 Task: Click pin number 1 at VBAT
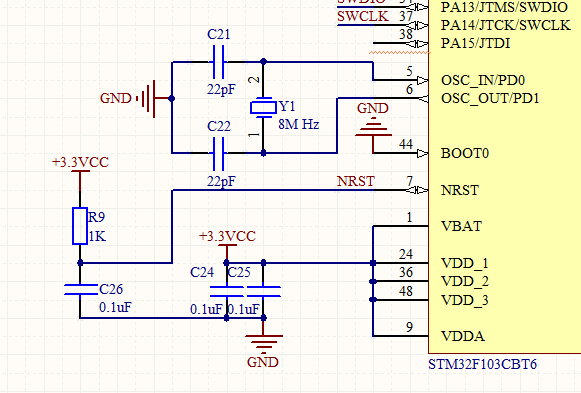click(x=409, y=217)
